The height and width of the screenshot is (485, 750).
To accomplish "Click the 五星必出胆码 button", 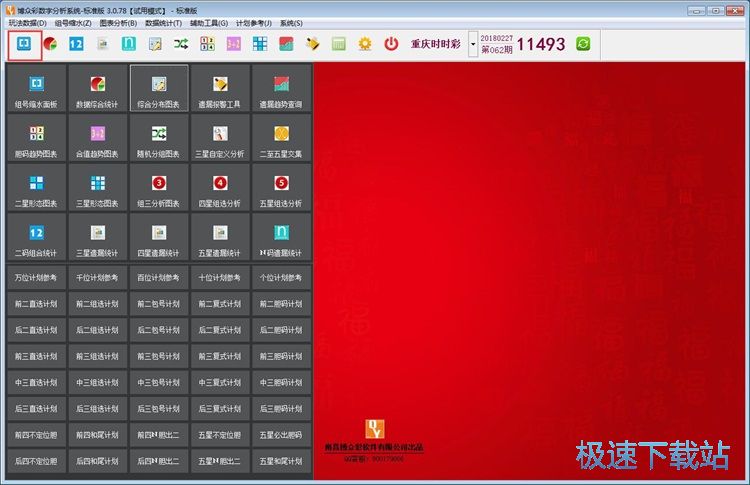I will (x=281, y=435).
